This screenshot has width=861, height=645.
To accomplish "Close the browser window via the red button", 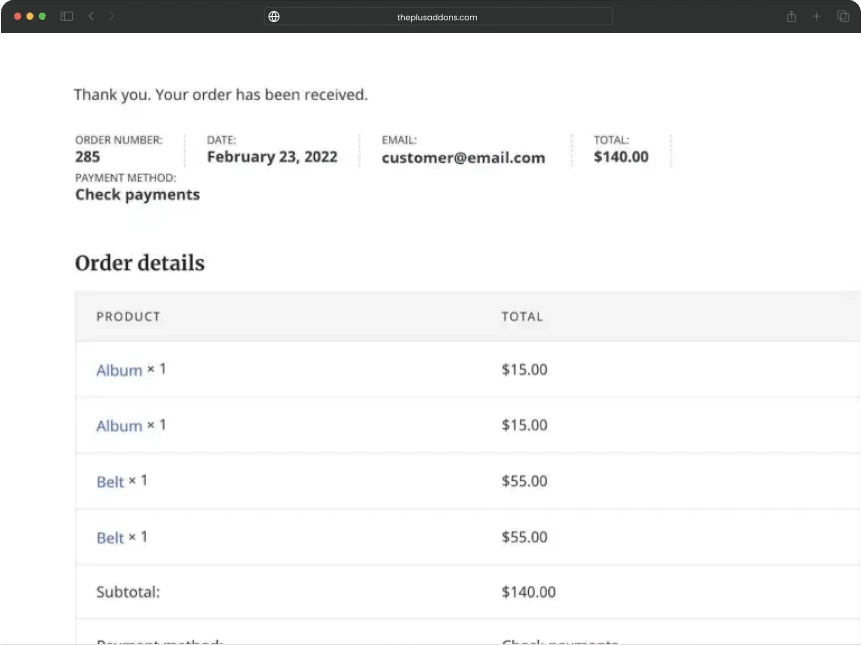I will tap(17, 16).
